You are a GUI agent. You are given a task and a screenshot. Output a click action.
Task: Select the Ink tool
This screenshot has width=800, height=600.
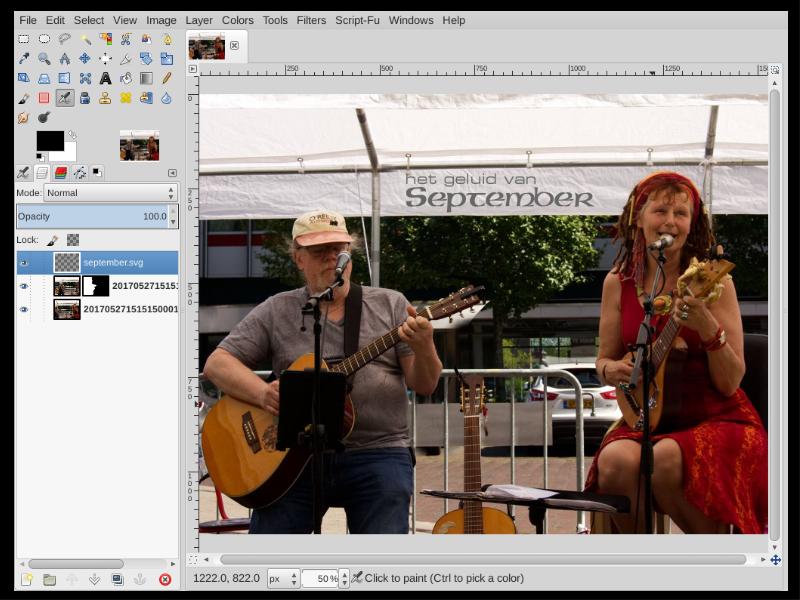tap(85, 98)
